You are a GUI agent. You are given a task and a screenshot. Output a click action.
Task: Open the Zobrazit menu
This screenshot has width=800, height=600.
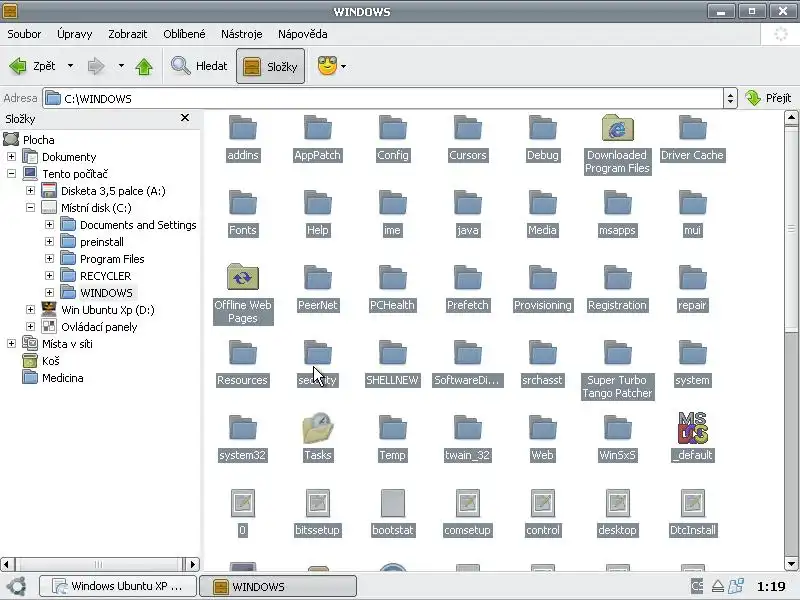pos(128,34)
